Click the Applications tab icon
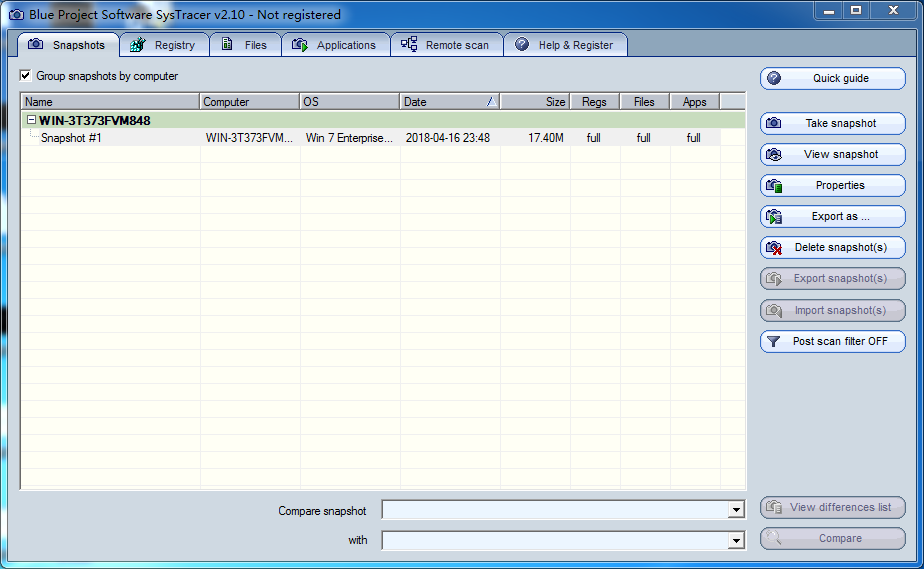The width and height of the screenshot is (924, 569). (x=300, y=44)
